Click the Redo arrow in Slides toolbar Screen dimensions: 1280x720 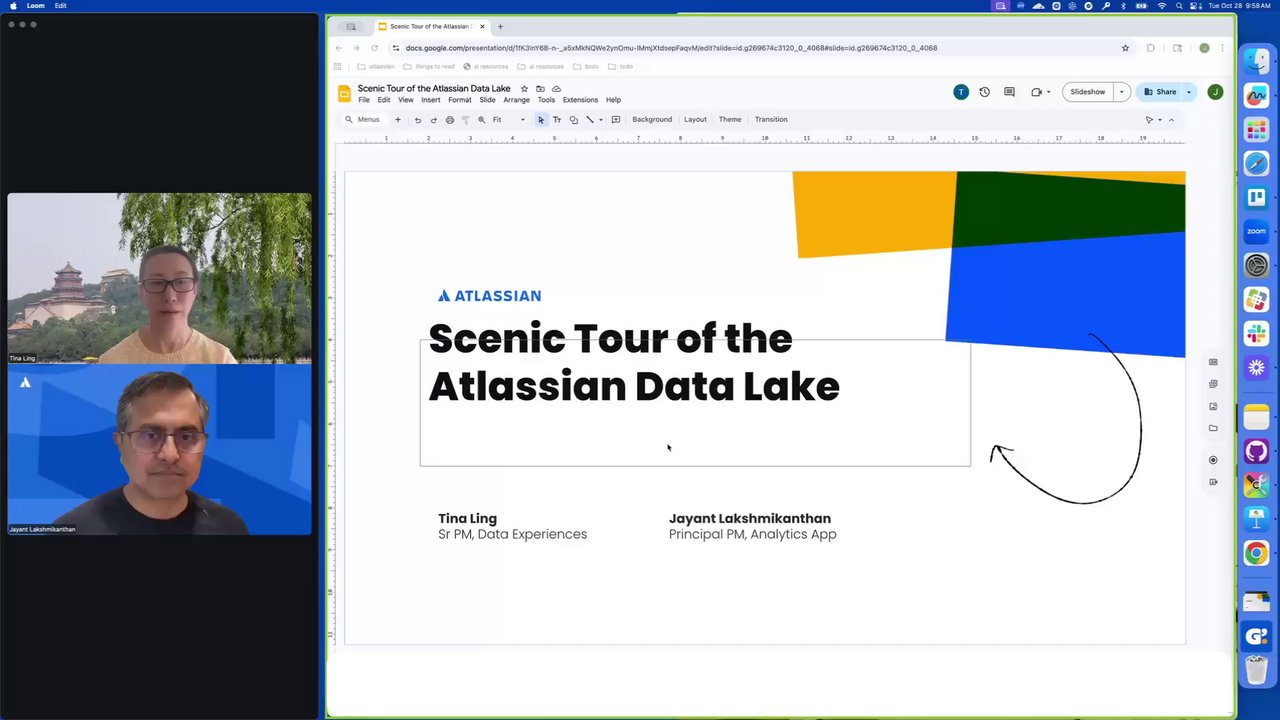point(433,120)
